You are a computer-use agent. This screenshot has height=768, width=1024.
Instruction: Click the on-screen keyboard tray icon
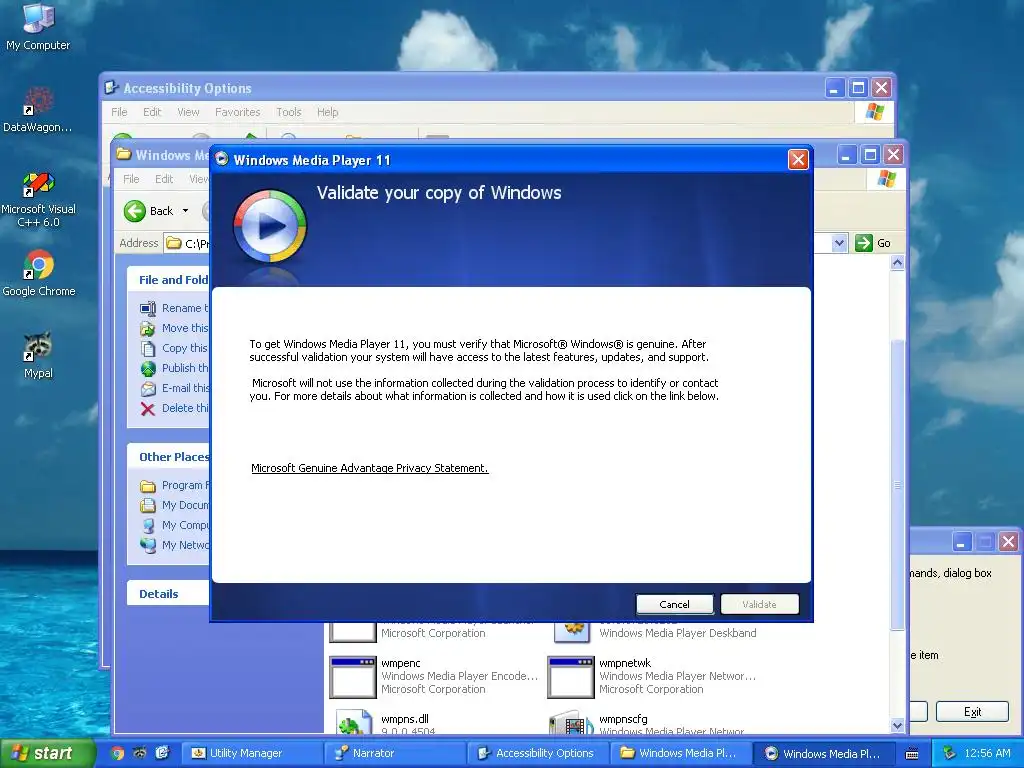pos(912,754)
